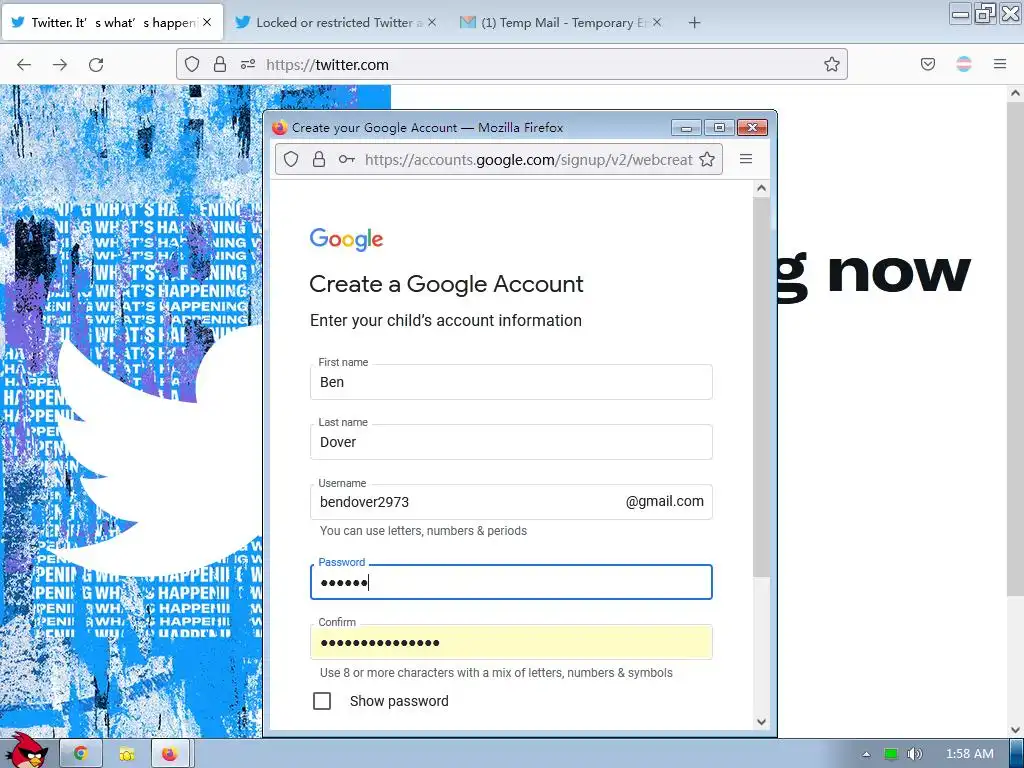This screenshot has width=1024, height=768.
Task: Click the Firefox account avatar icon
Action: [964, 64]
